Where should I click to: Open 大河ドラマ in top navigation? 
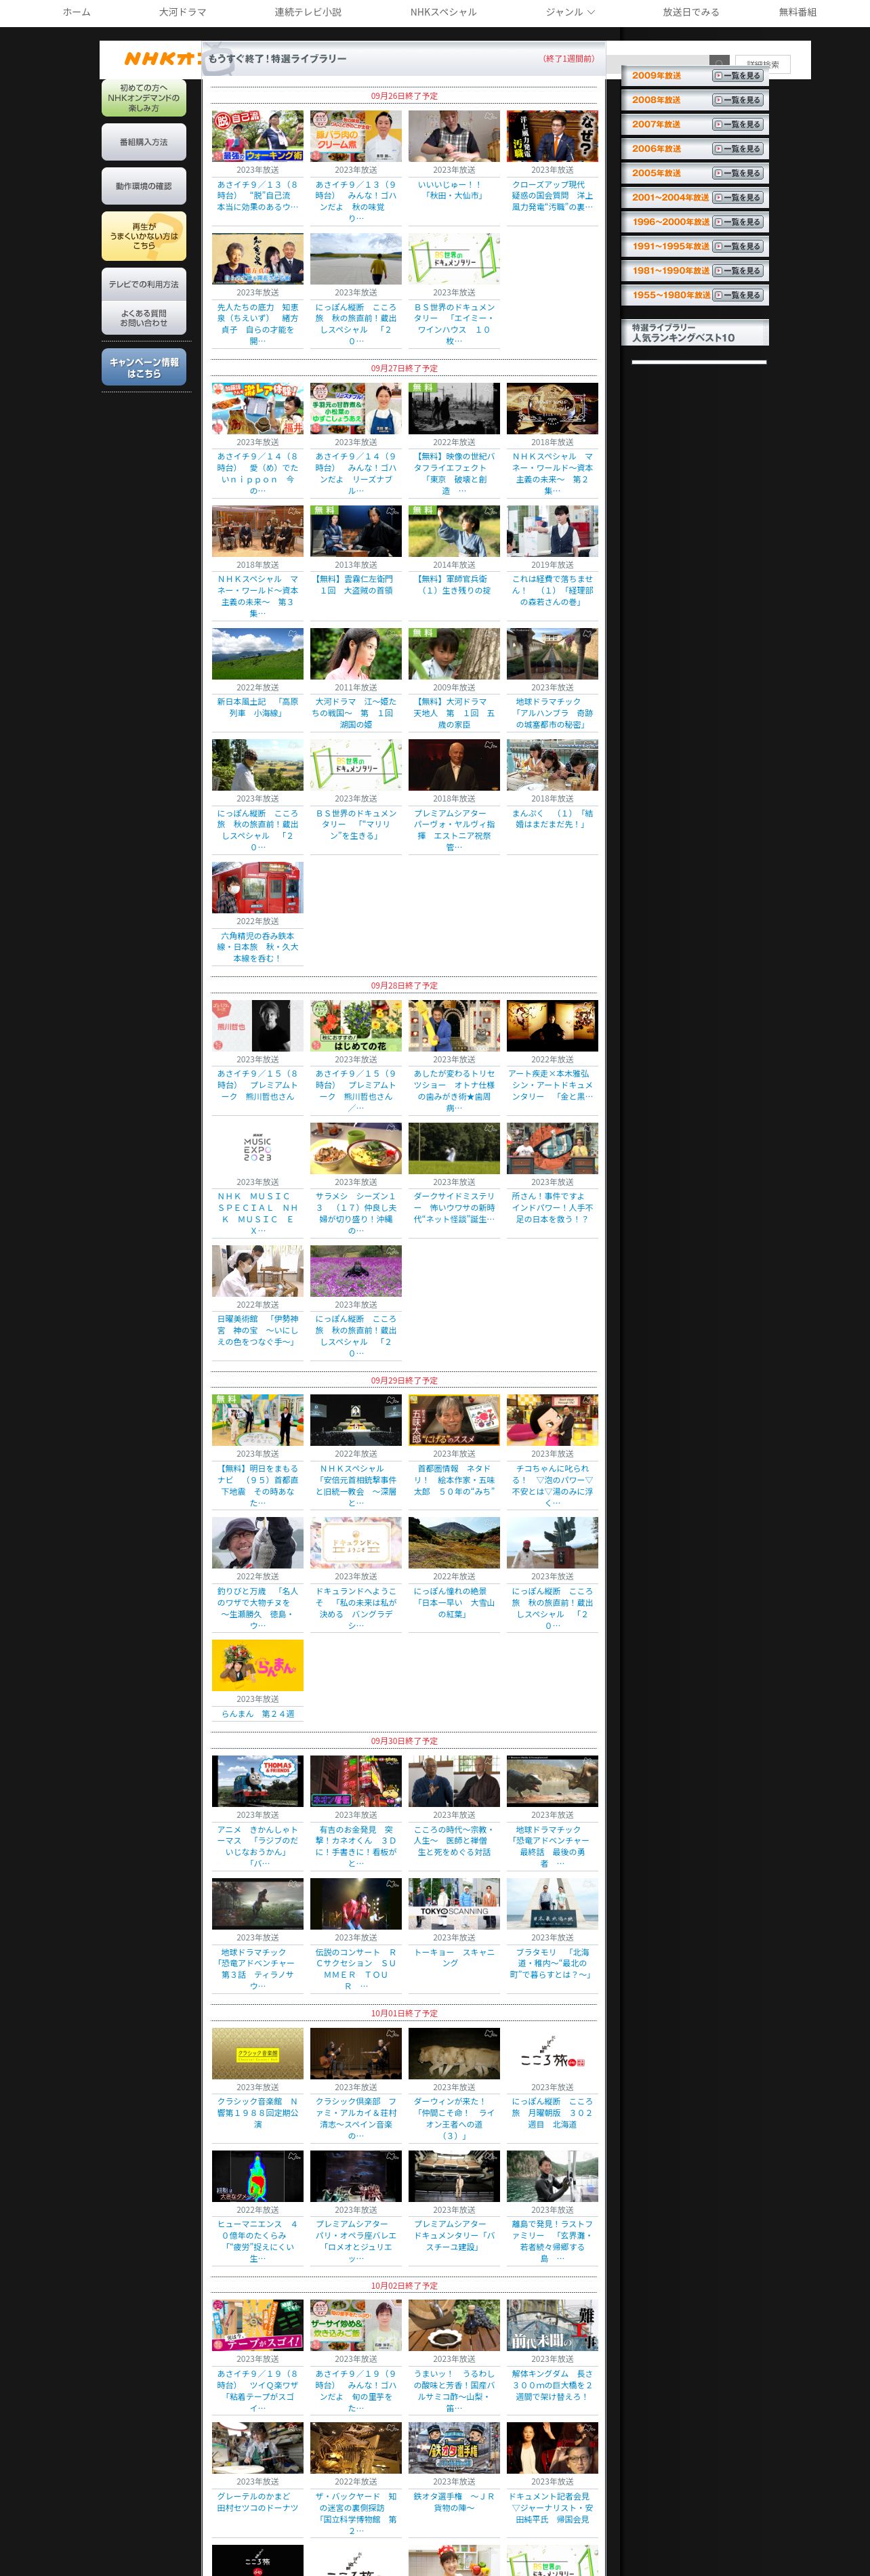coord(182,12)
